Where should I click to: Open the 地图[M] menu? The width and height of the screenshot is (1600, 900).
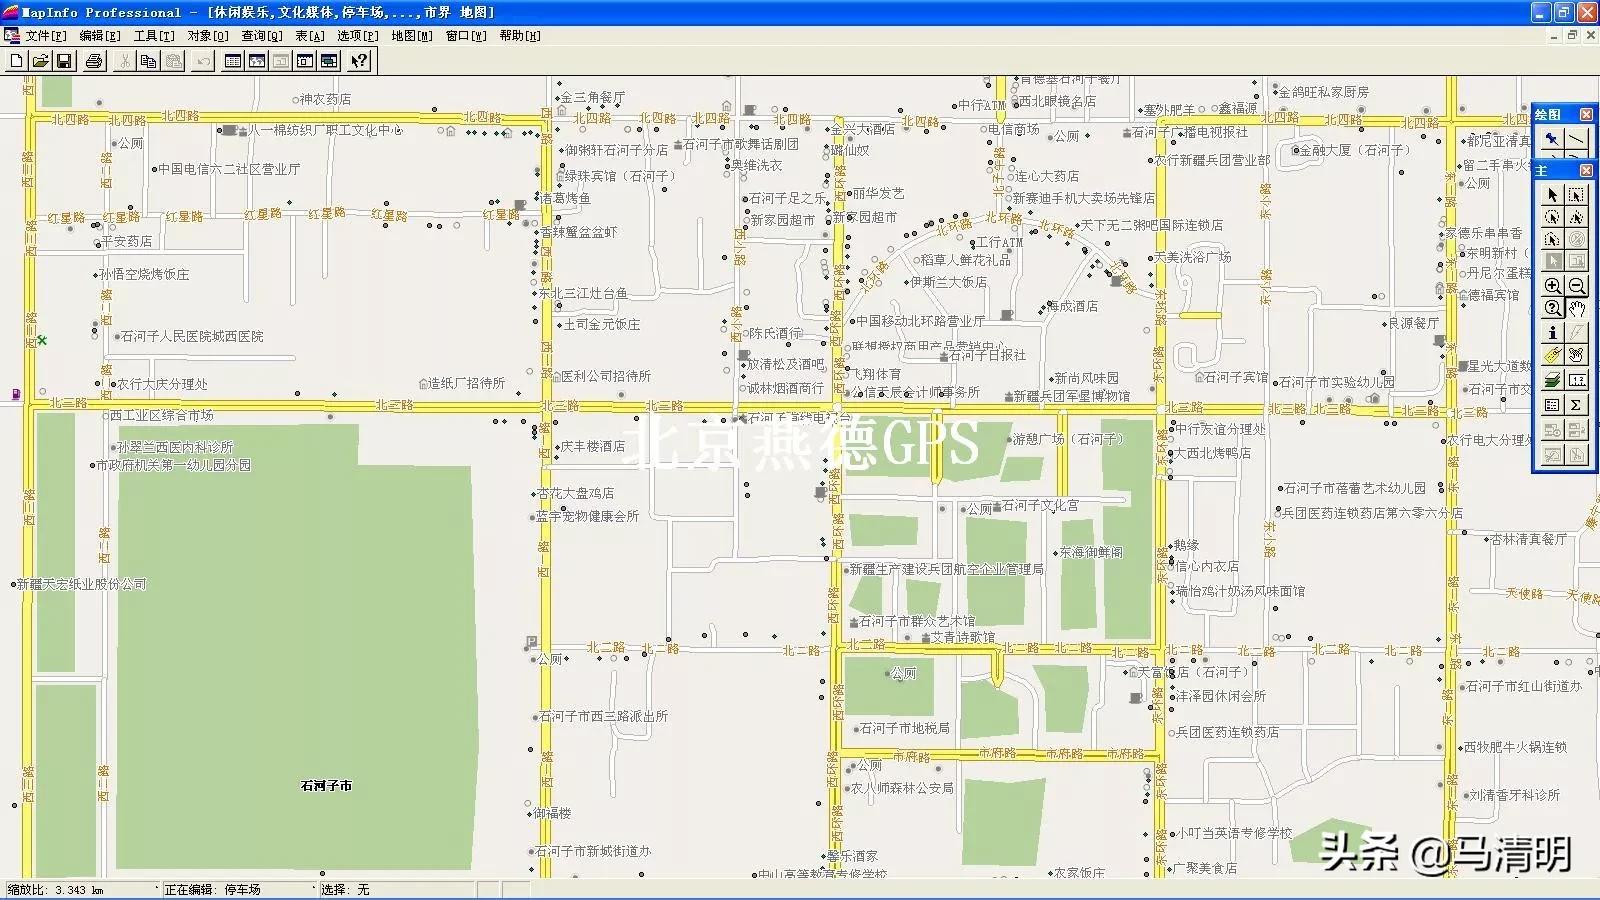point(411,36)
